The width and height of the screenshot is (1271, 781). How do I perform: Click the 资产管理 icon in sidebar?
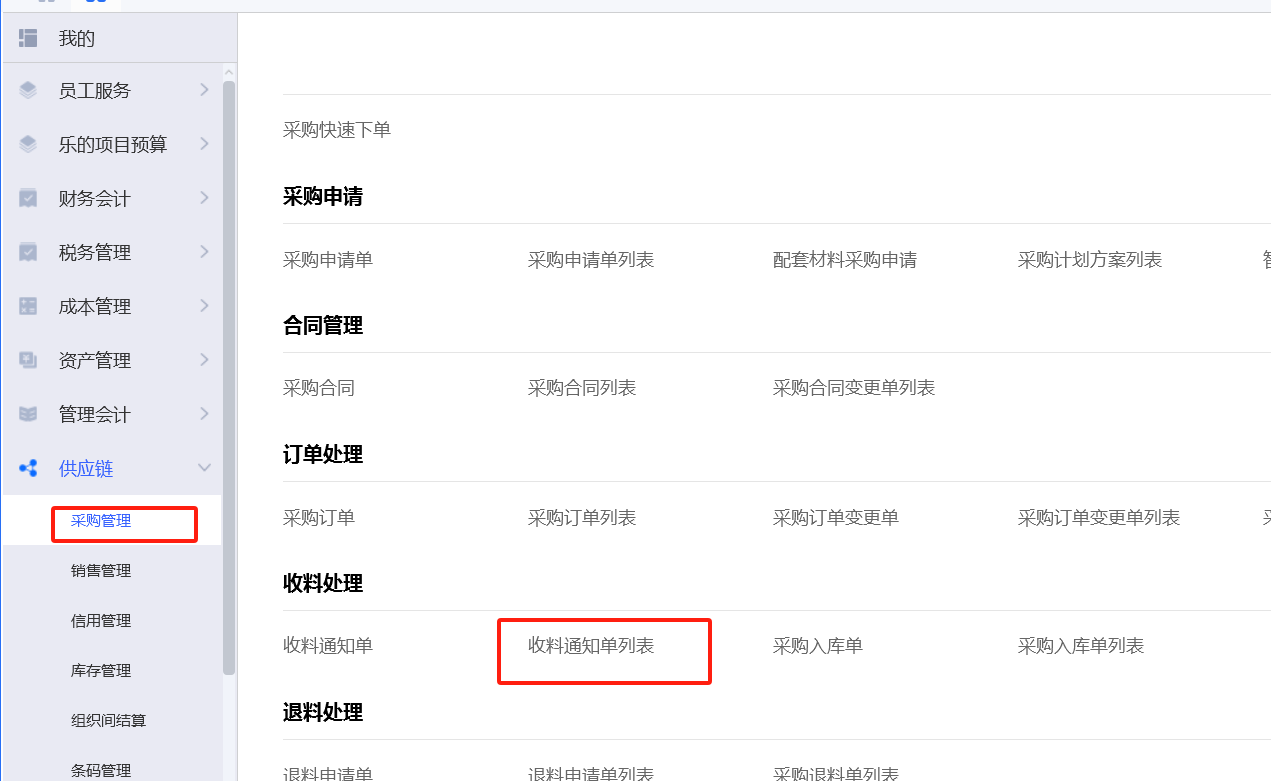[x=28, y=361]
